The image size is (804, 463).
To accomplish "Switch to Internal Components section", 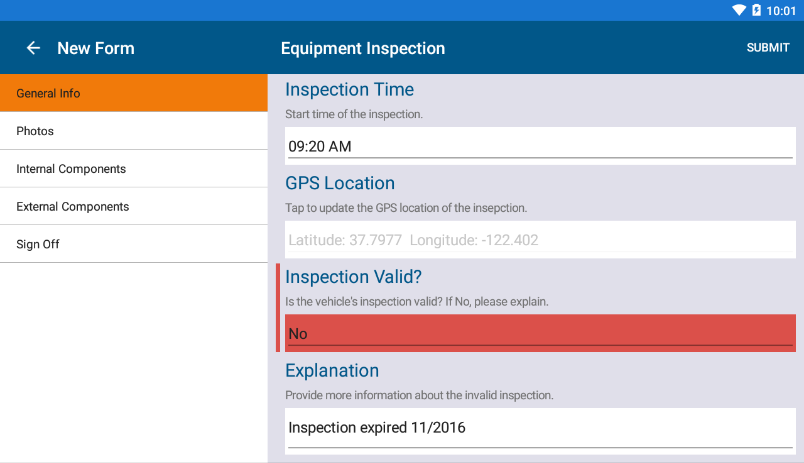I will point(134,169).
